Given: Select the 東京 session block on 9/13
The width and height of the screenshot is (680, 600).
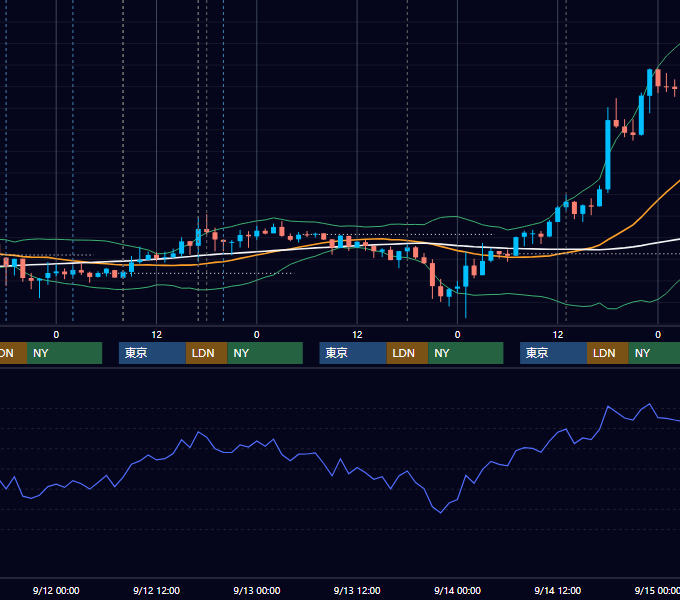Looking at the screenshot, I should pyautogui.click(x=353, y=353).
